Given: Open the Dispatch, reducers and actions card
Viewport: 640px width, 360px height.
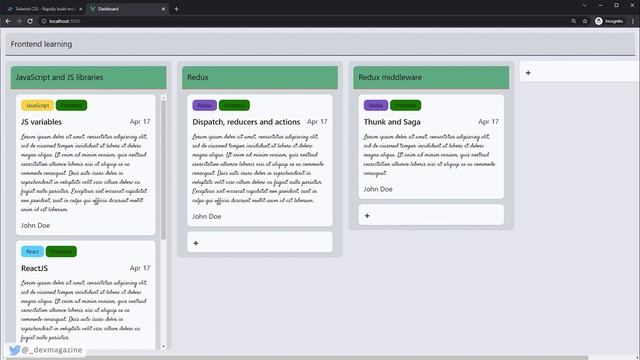Looking at the screenshot, I should 246,122.
